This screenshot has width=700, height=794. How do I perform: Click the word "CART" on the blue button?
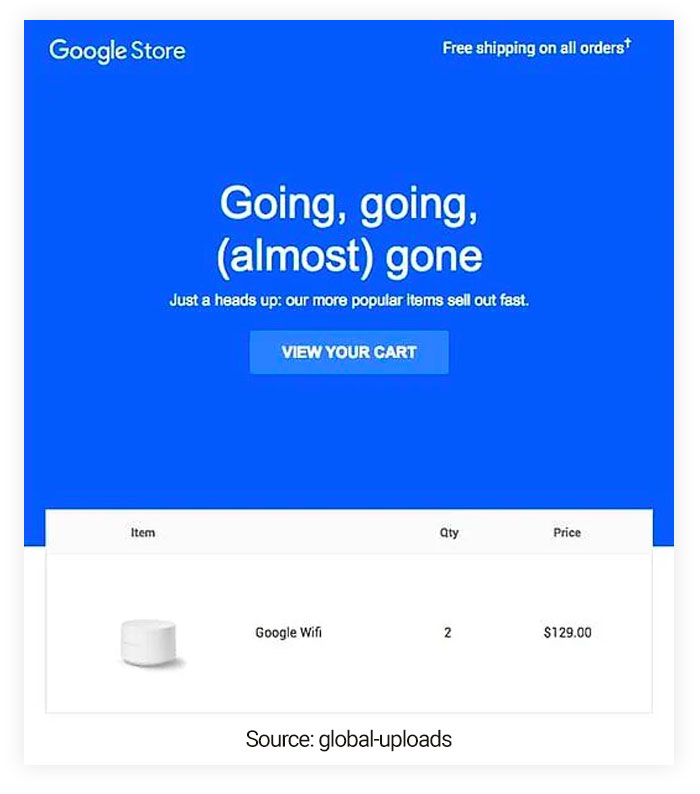[393, 352]
